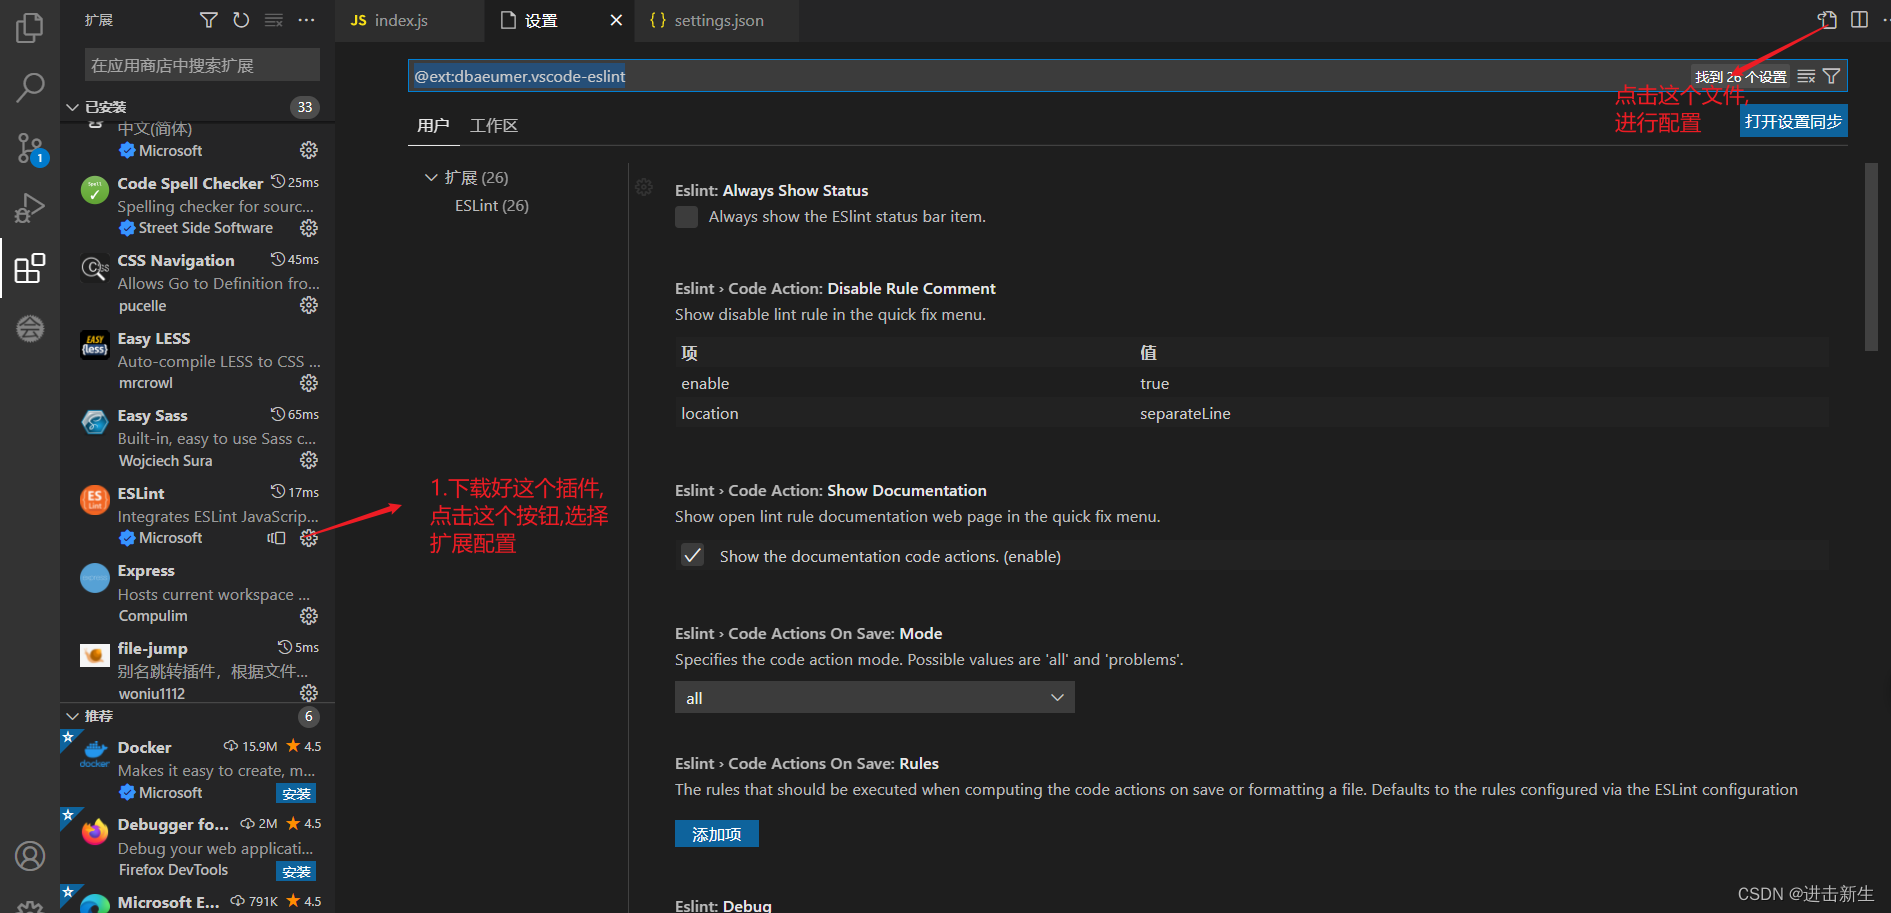Click the settings editor vertical scrollbar
The height and width of the screenshot is (913, 1891).
click(x=1871, y=257)
